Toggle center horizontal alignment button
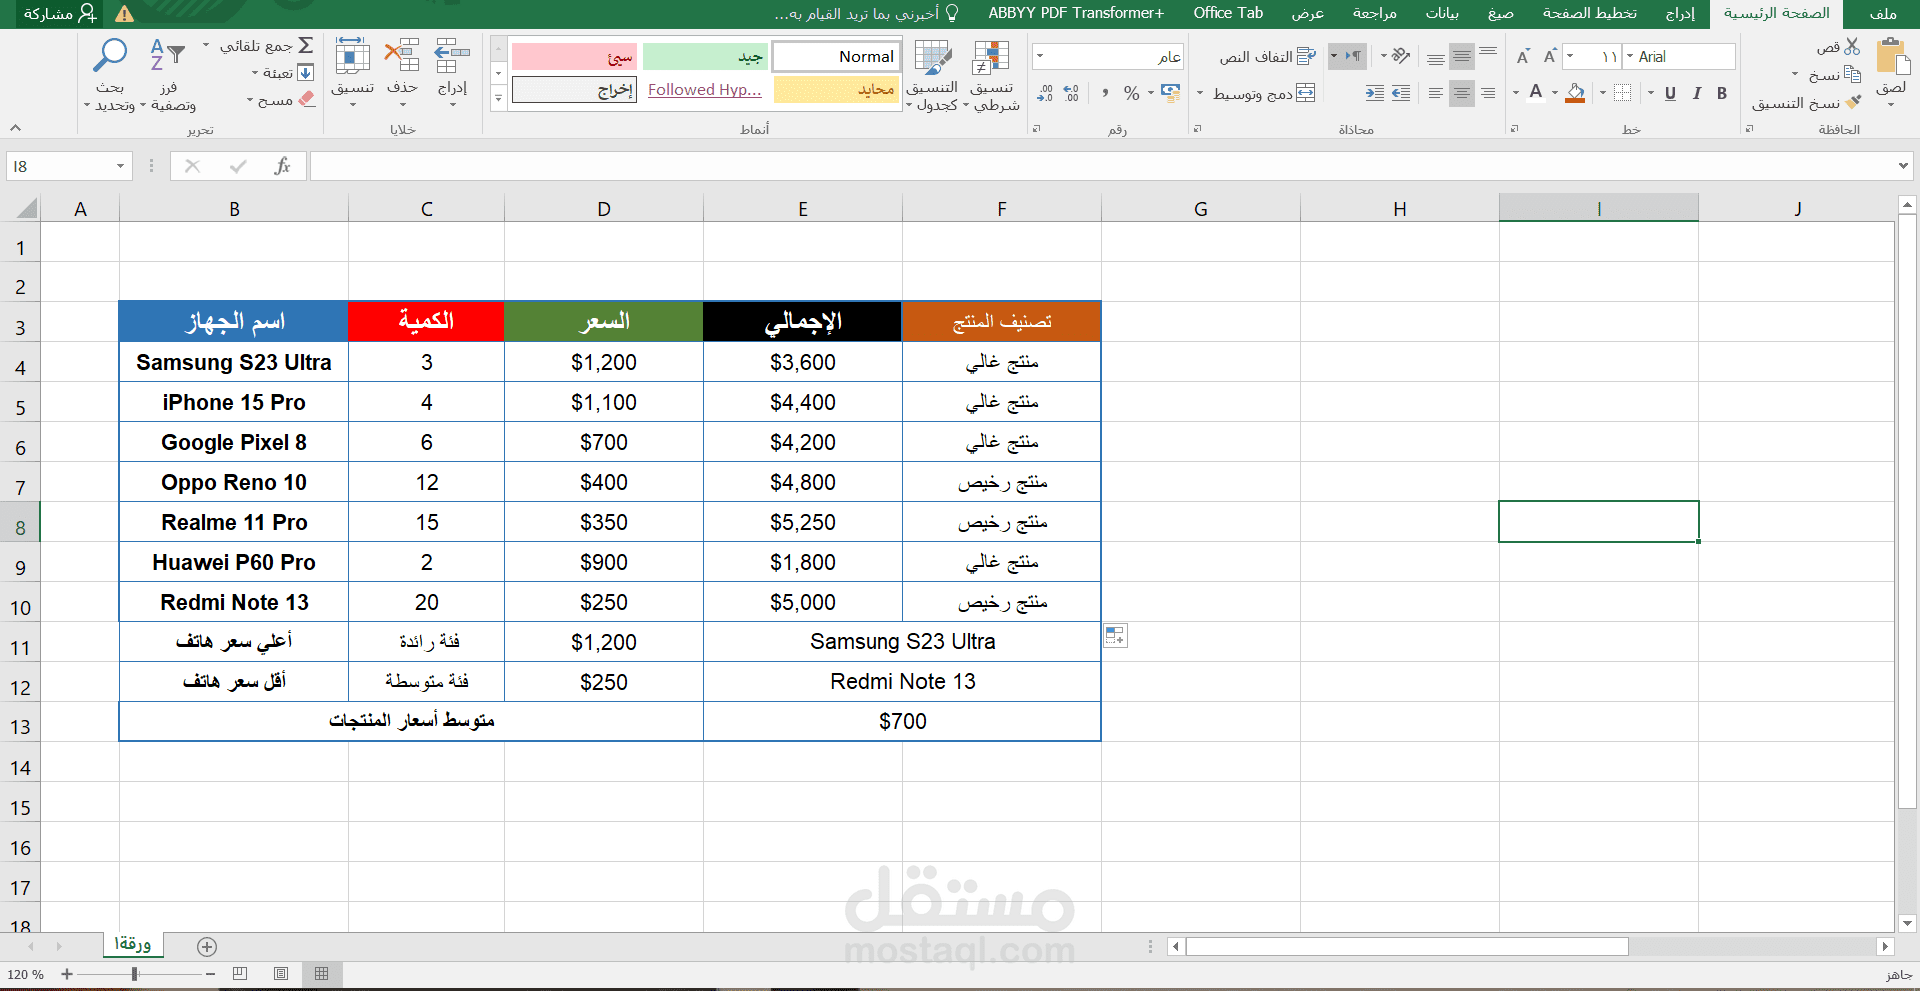The width and height of the screenshot is (1920, 991). click(1462, 93)
